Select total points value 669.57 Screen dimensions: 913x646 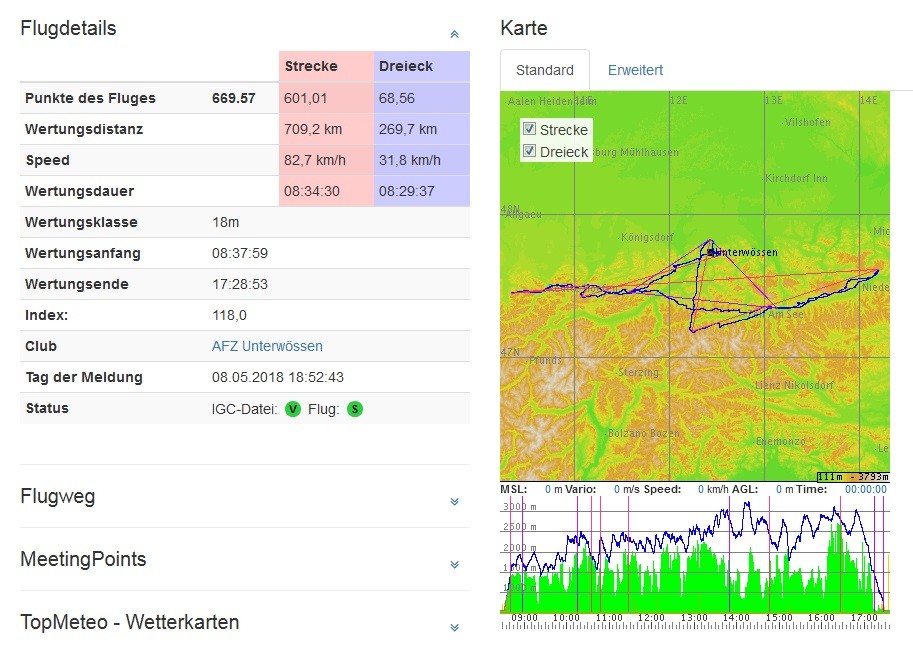233,98
